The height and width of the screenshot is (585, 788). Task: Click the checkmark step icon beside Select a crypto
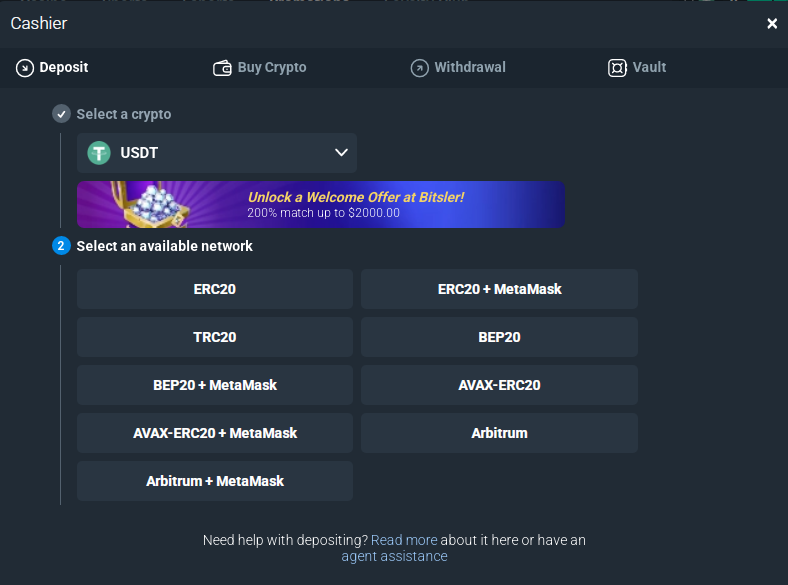point(62,114)
